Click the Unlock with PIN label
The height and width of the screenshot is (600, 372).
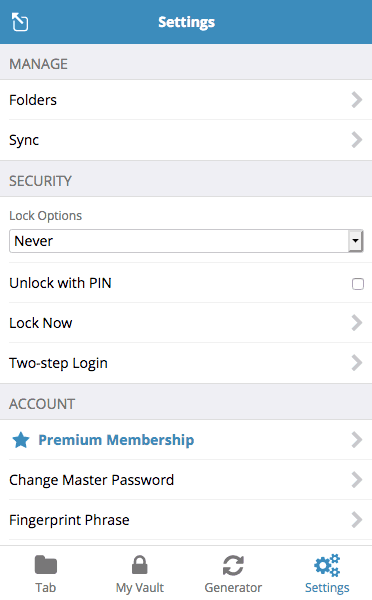[x=60, y=283]
